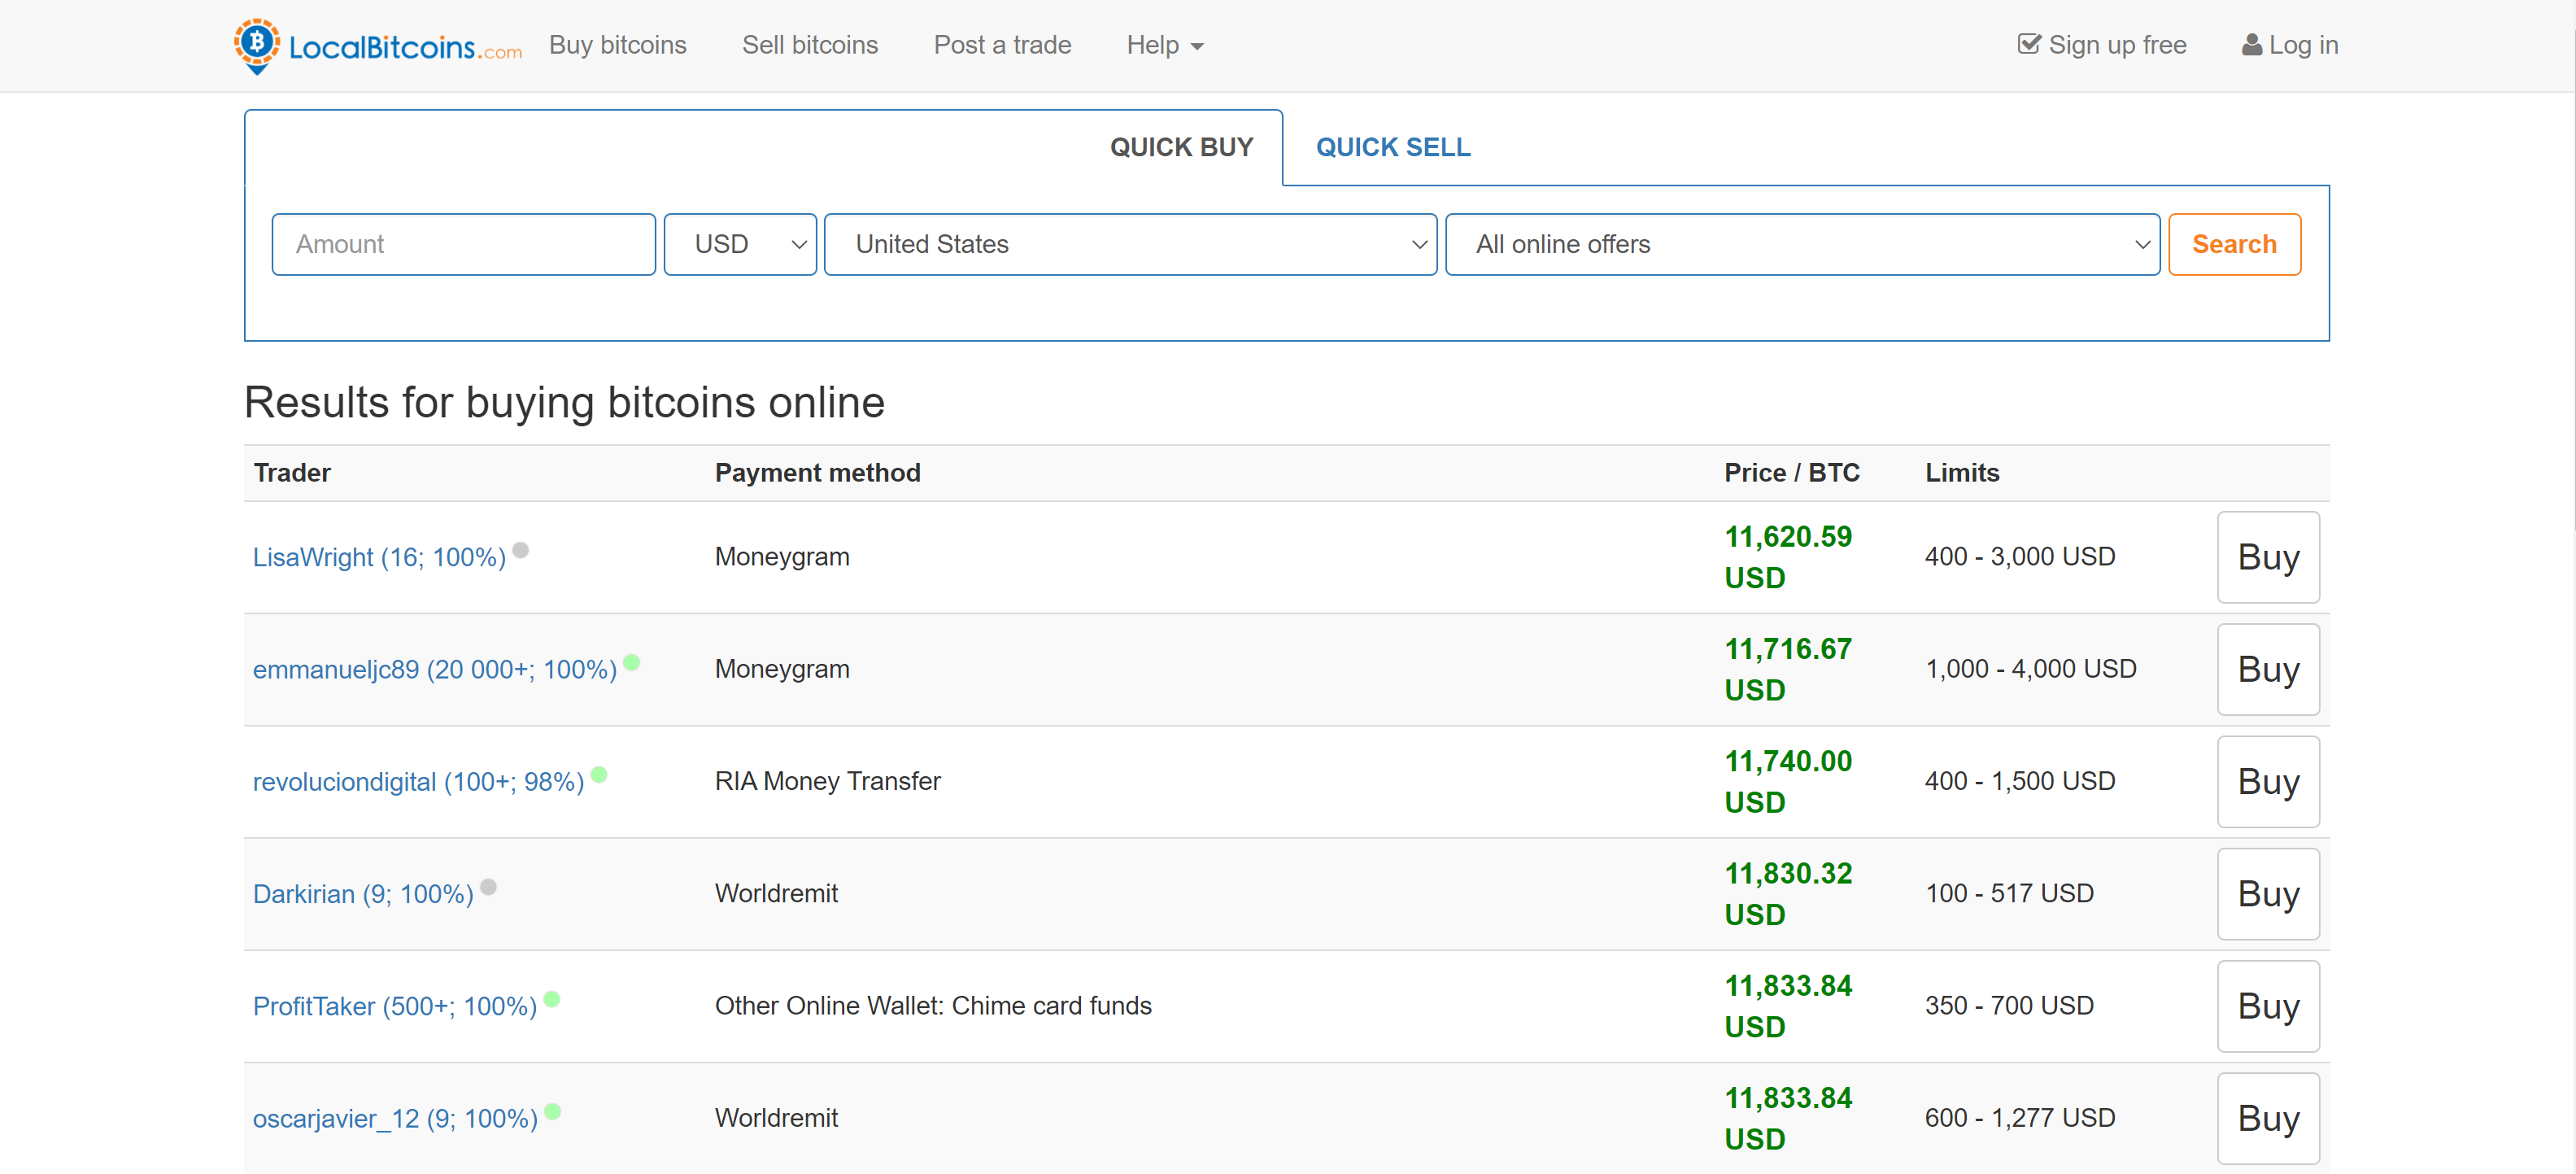Image resolution: width=2576 pixels, height=1174 pixels.
Task: Open the United States country dropdown
Action: (1130, 244)
